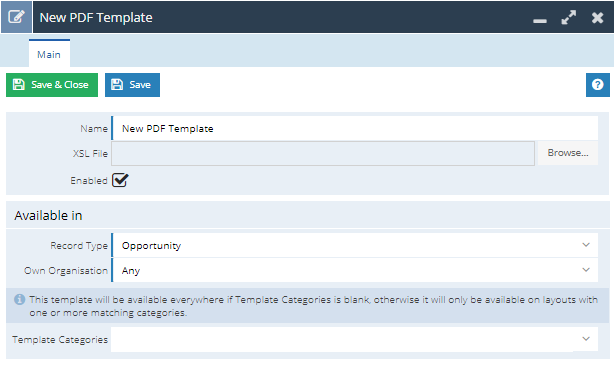
Task: Click the 'XSL File' label
Action: click(x=90, y=154)
